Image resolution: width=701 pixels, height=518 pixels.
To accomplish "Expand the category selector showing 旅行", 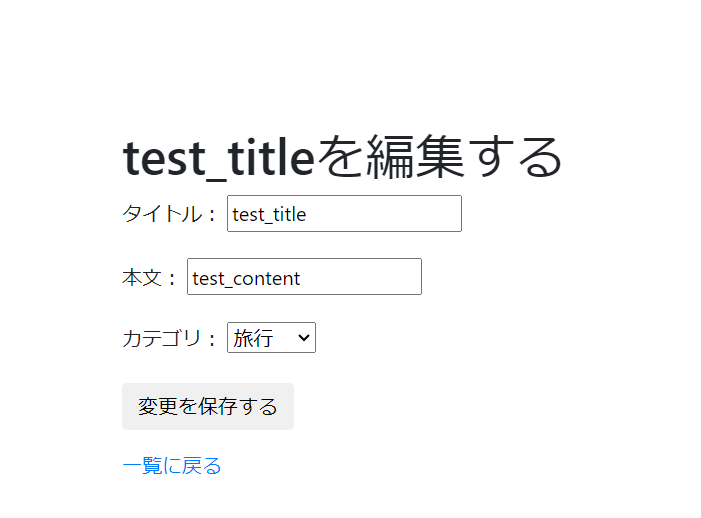I will click(x=271, y=338).
